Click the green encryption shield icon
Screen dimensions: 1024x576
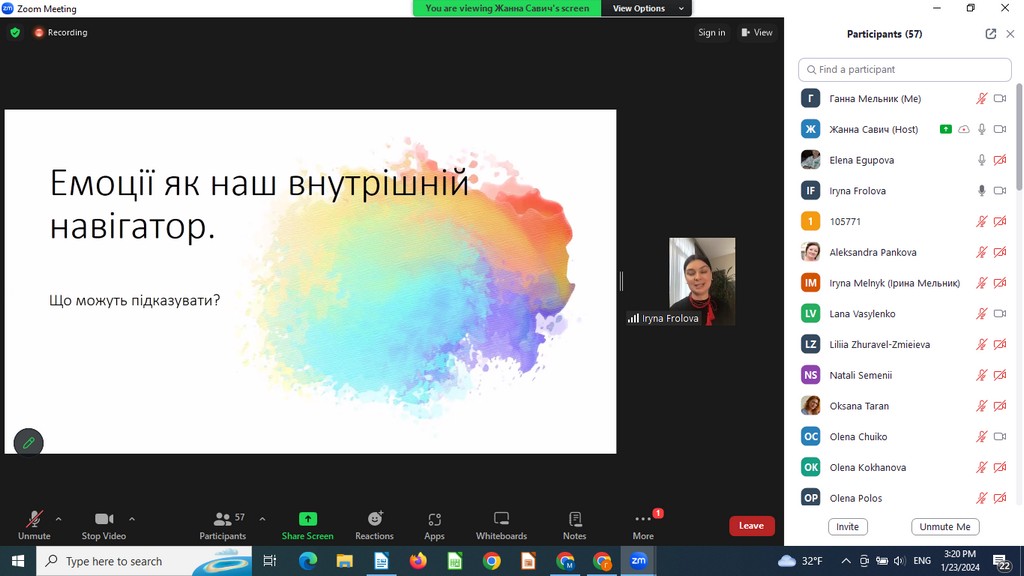point(15,32)
